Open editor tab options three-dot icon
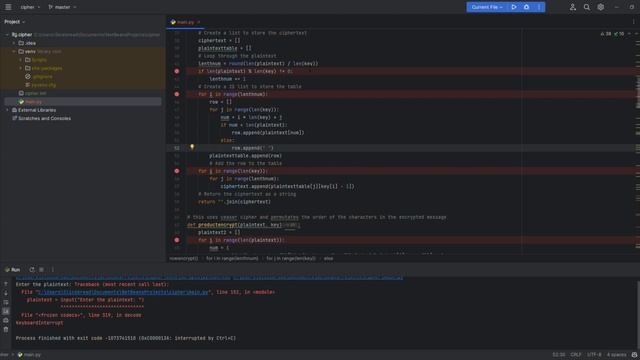The height and width of the screenshot is (360, 640). (x=633, y=22)
